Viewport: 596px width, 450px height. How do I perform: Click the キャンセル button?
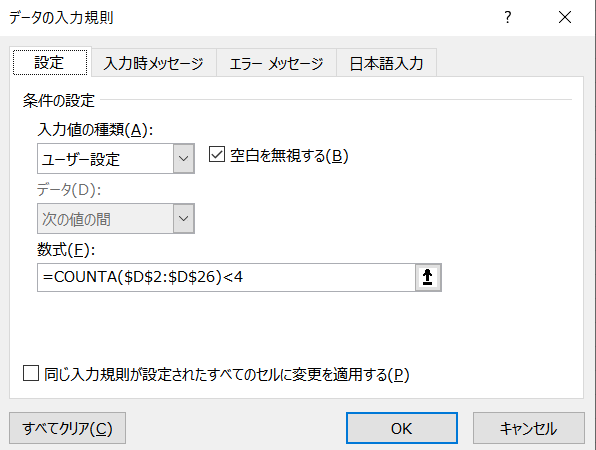click(529, 428)
